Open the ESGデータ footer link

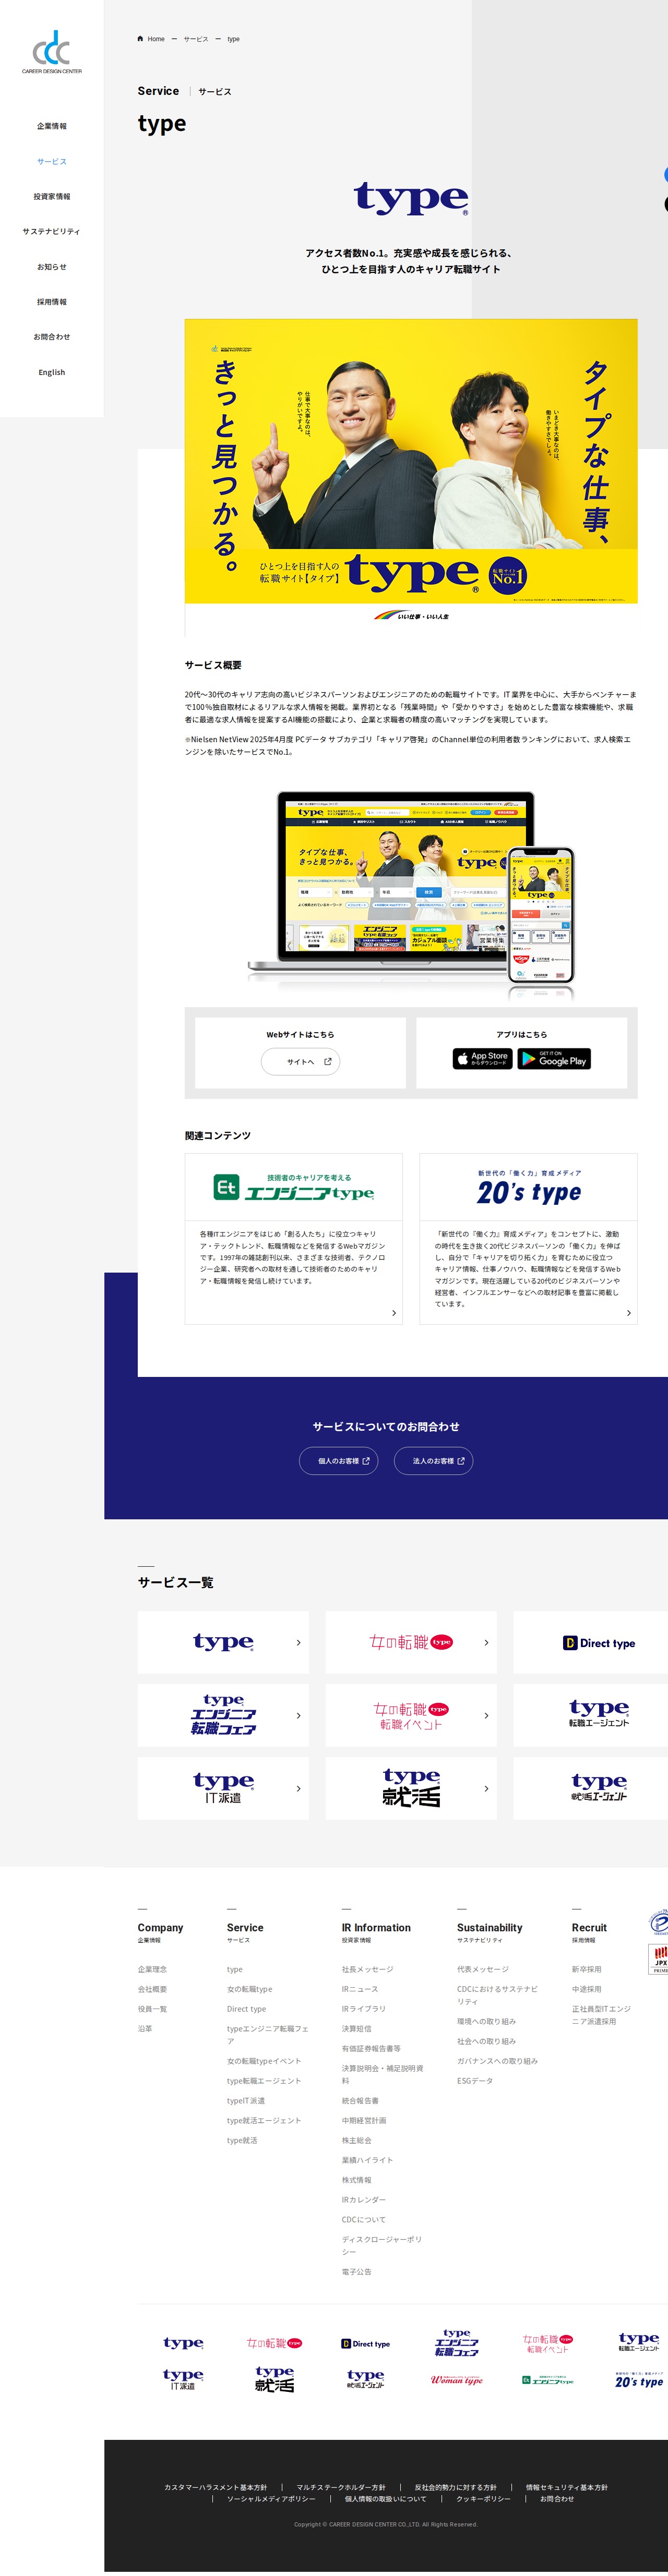(475, 2081)
